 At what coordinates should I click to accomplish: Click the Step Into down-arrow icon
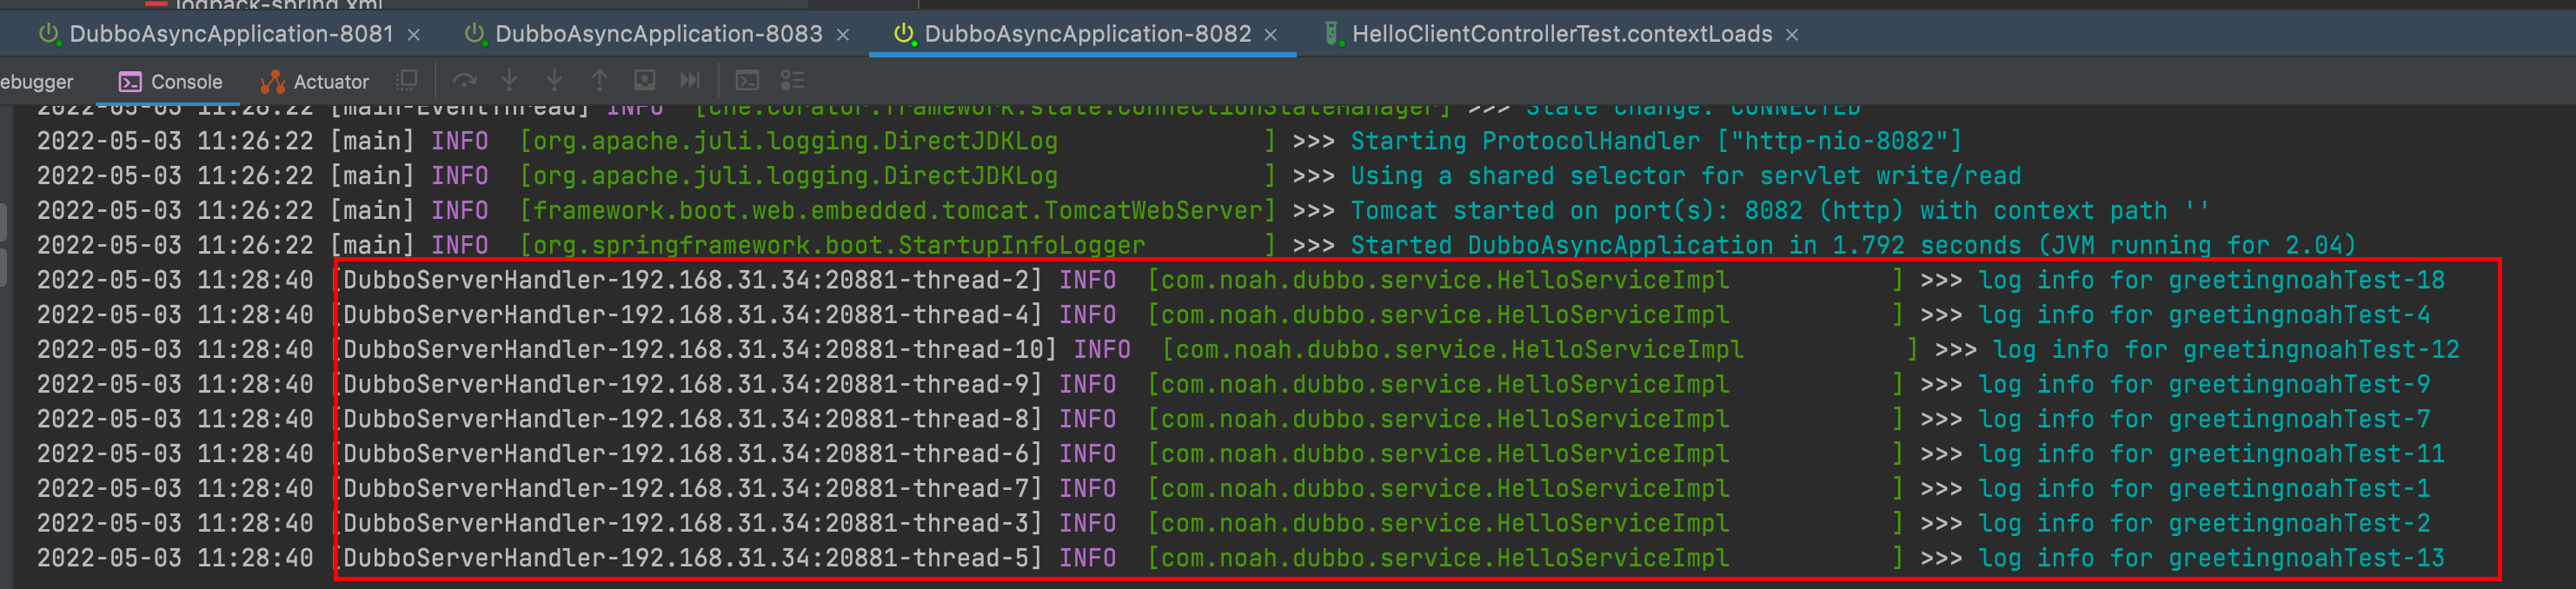click(509, 80)
